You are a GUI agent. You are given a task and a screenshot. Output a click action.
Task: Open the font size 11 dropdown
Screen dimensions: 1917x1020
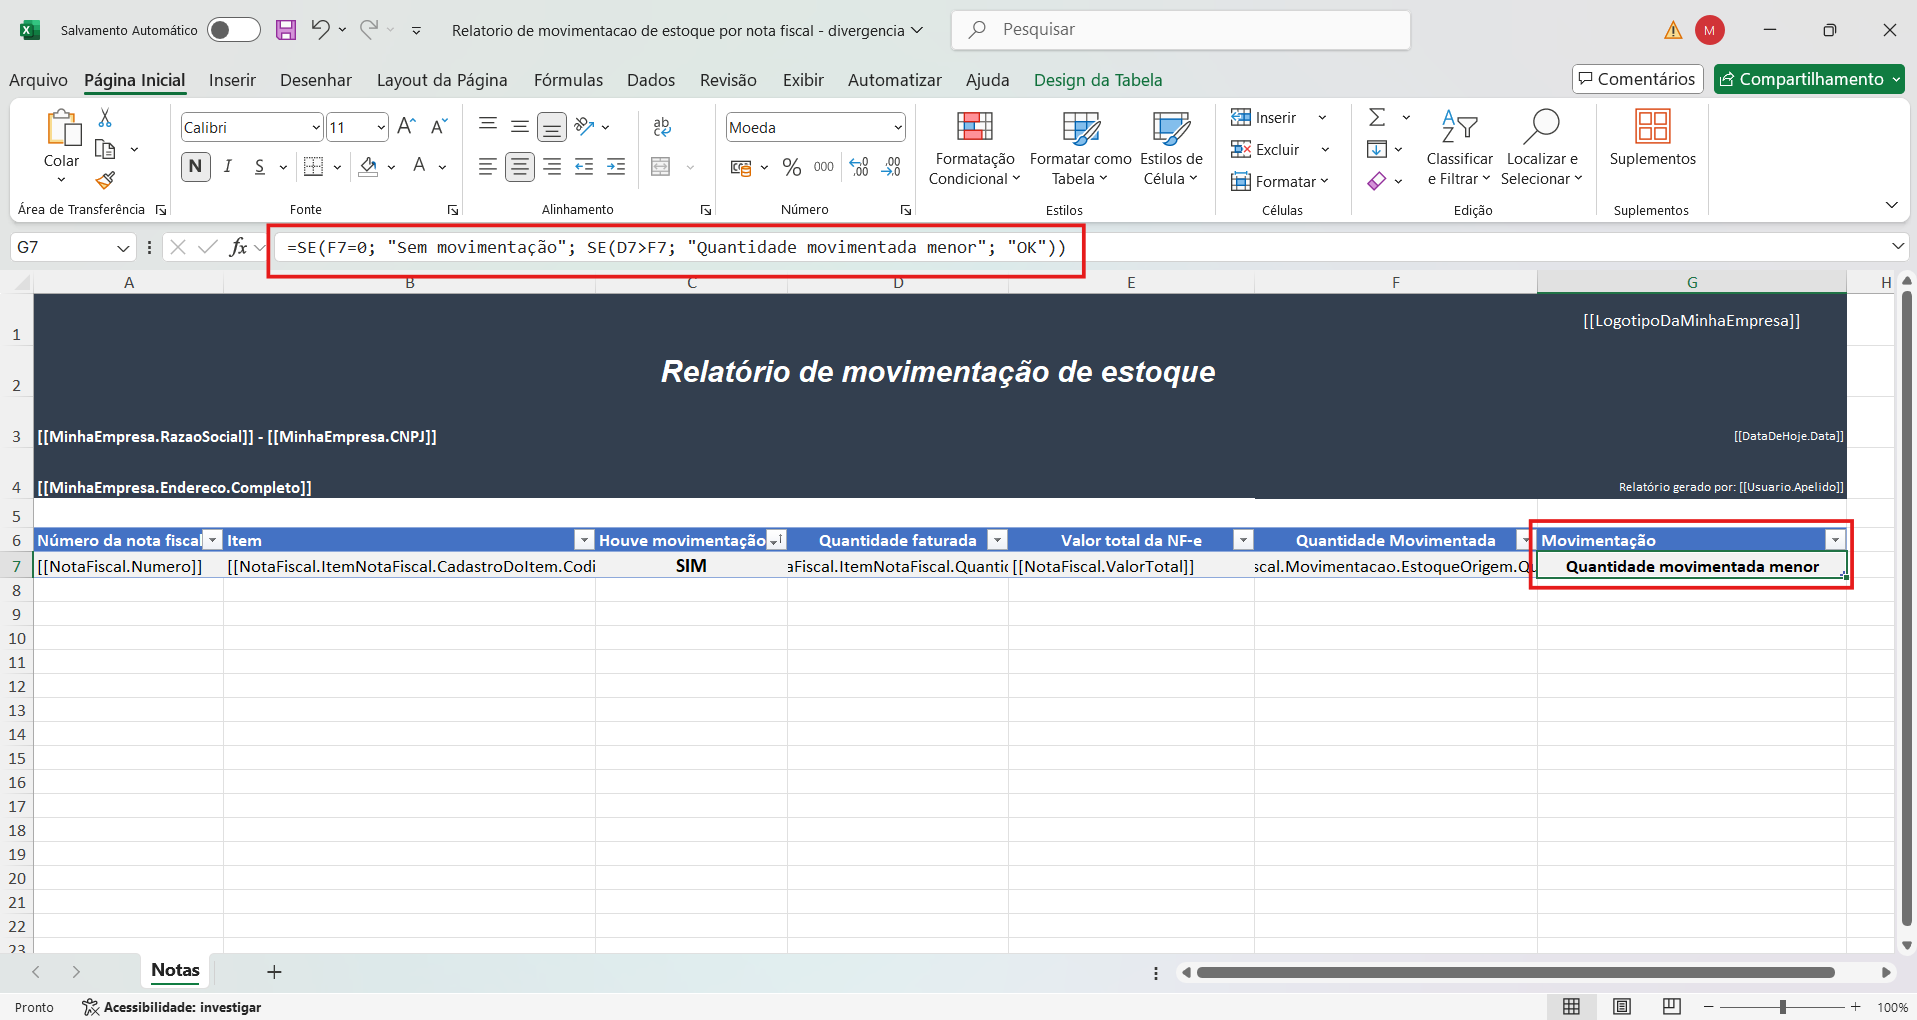pyautogui.click(x=381, y=127)
